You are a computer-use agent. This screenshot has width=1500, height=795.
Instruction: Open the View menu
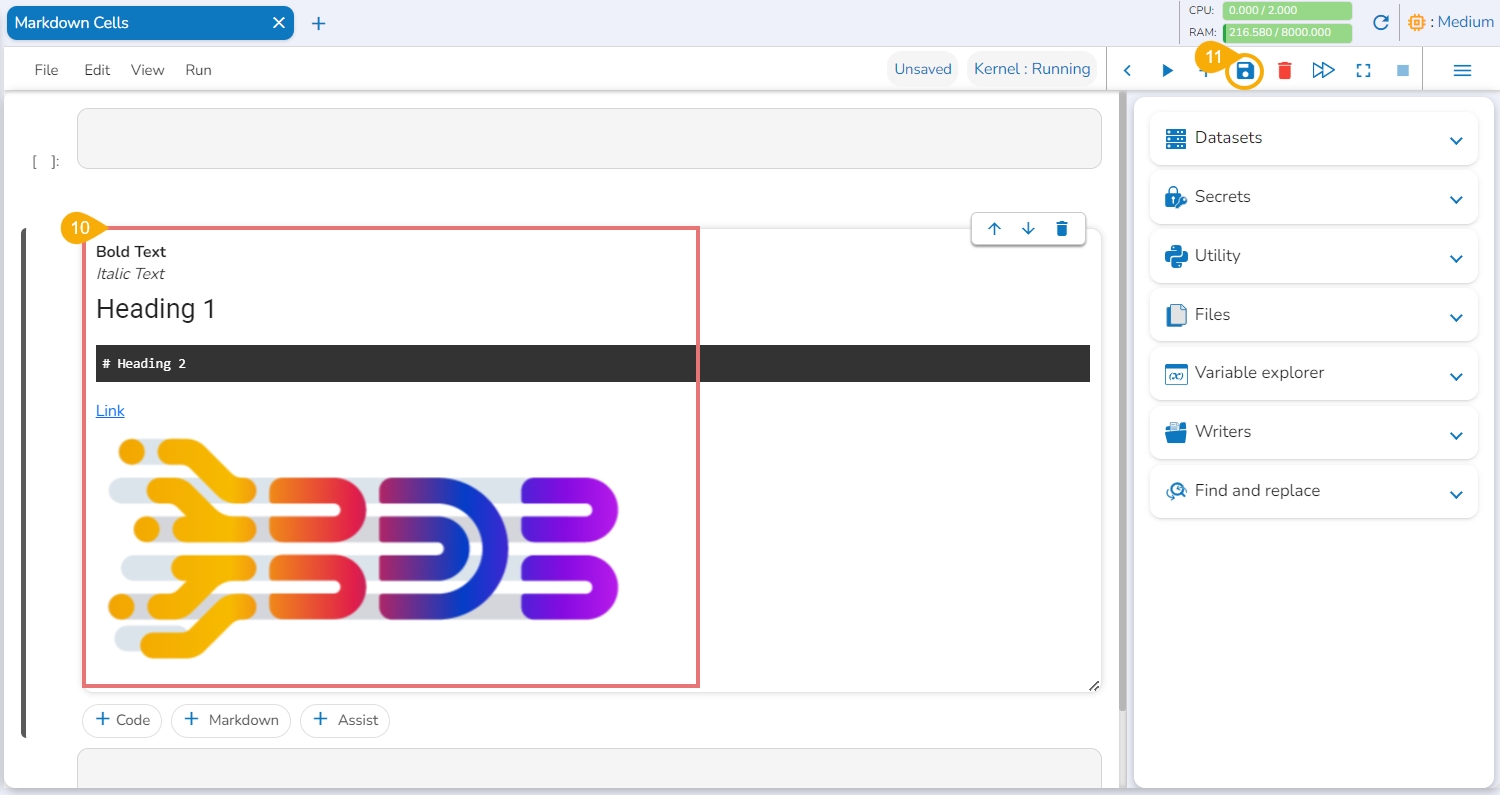pos(147,70)
